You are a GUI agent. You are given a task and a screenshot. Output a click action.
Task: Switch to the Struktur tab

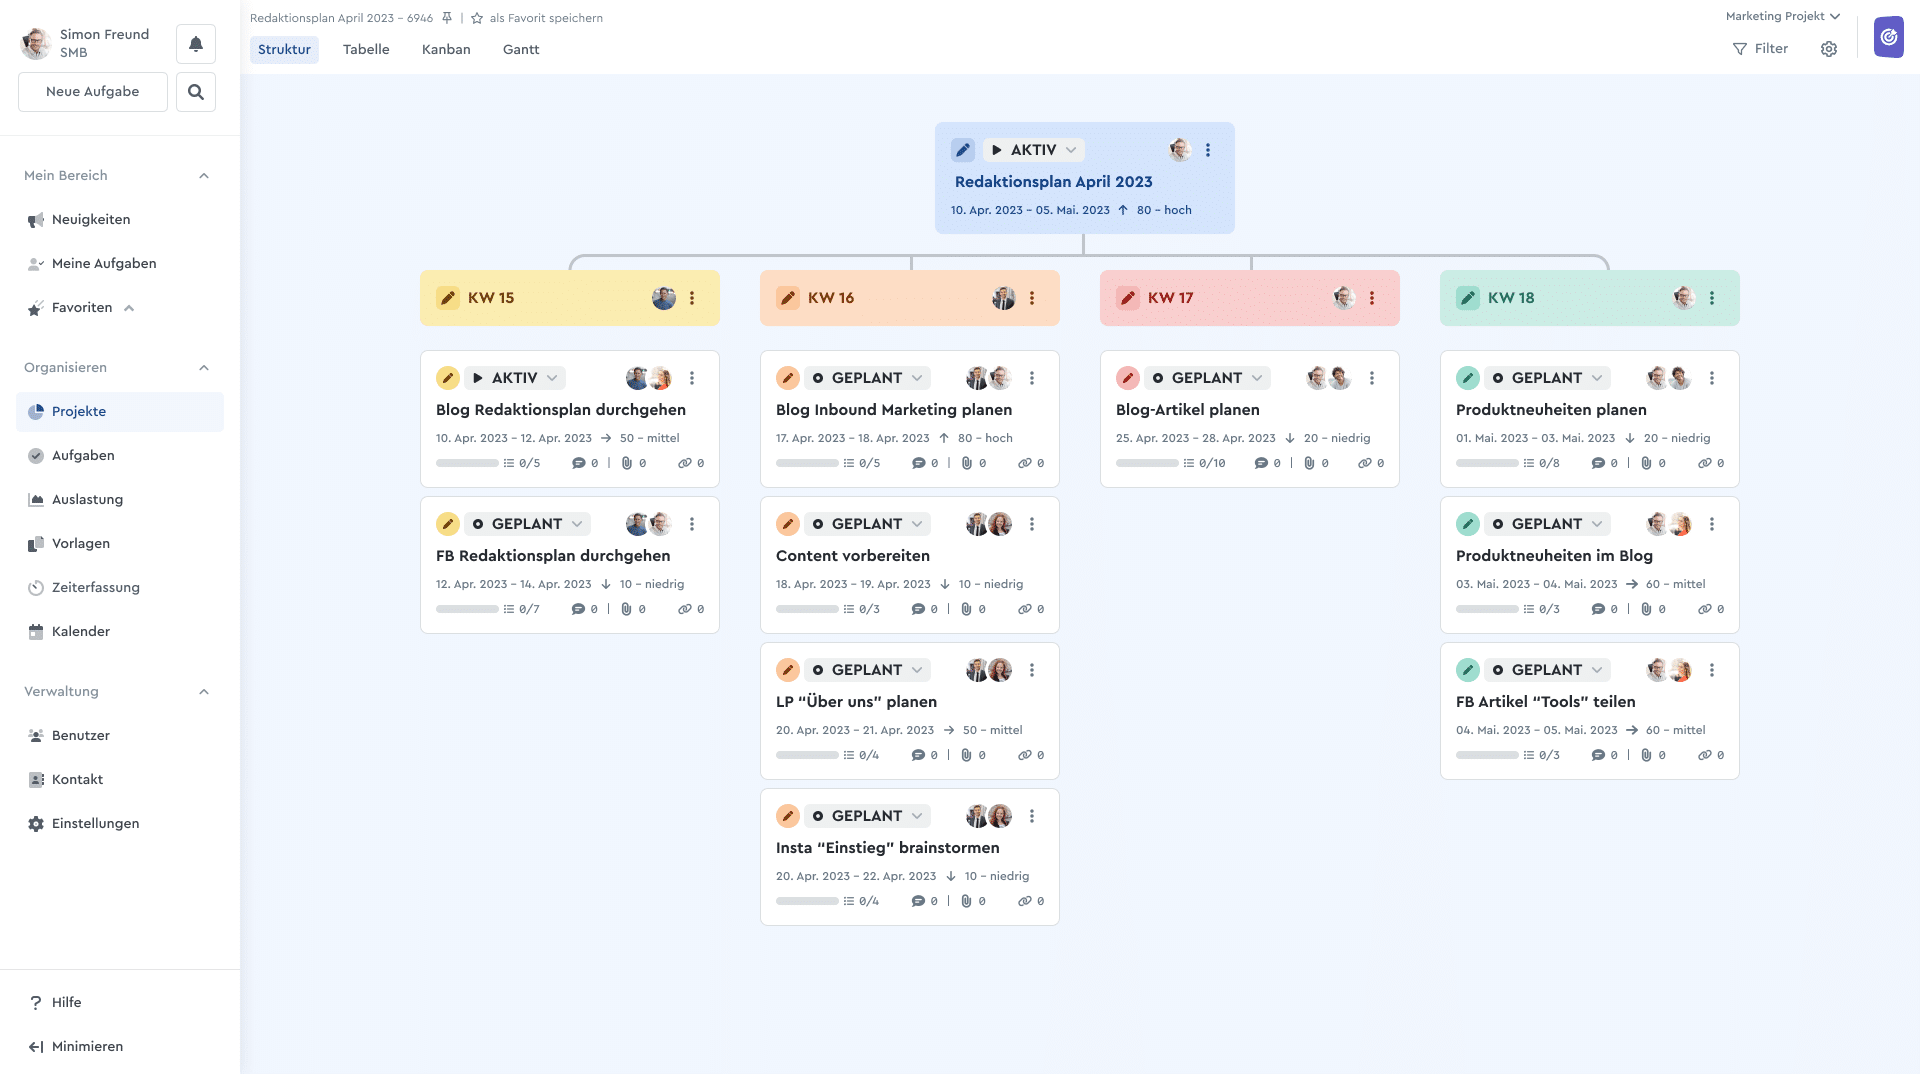tap(284, 49)
